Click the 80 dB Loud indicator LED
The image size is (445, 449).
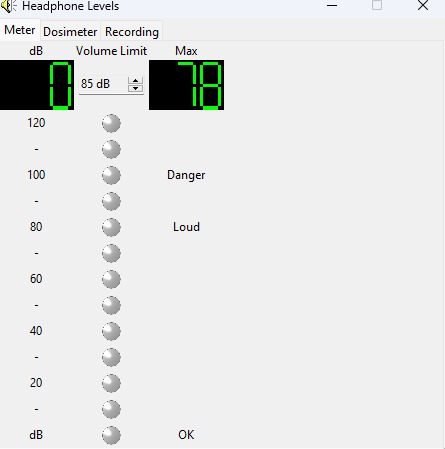pyautogui.click(x=111, y=227)
